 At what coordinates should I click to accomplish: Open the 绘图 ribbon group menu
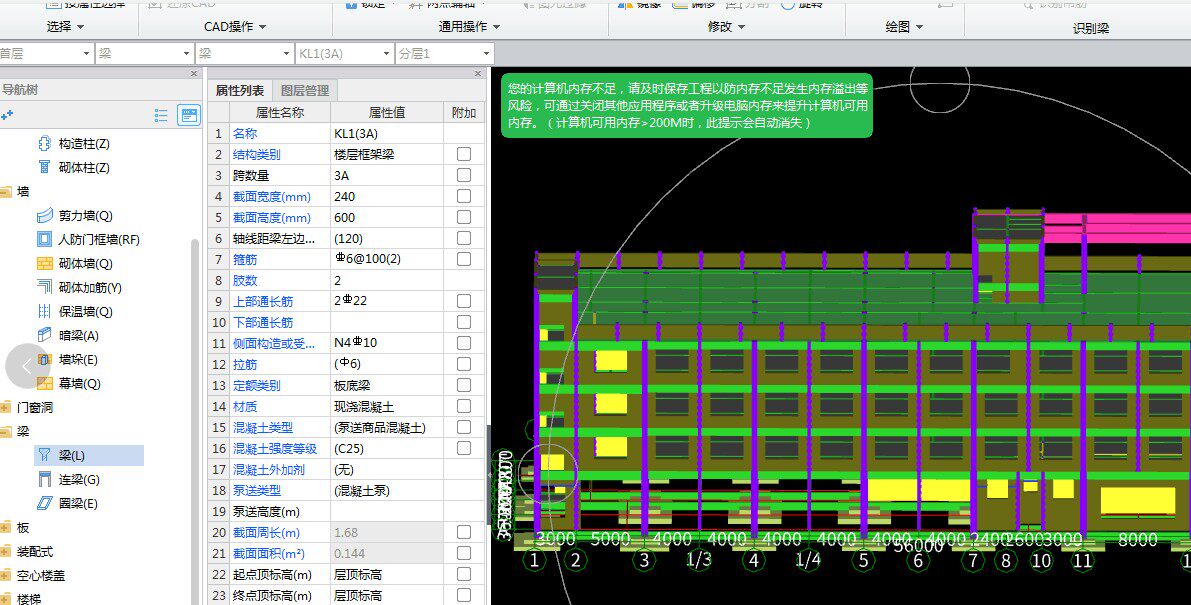(904, 27)
